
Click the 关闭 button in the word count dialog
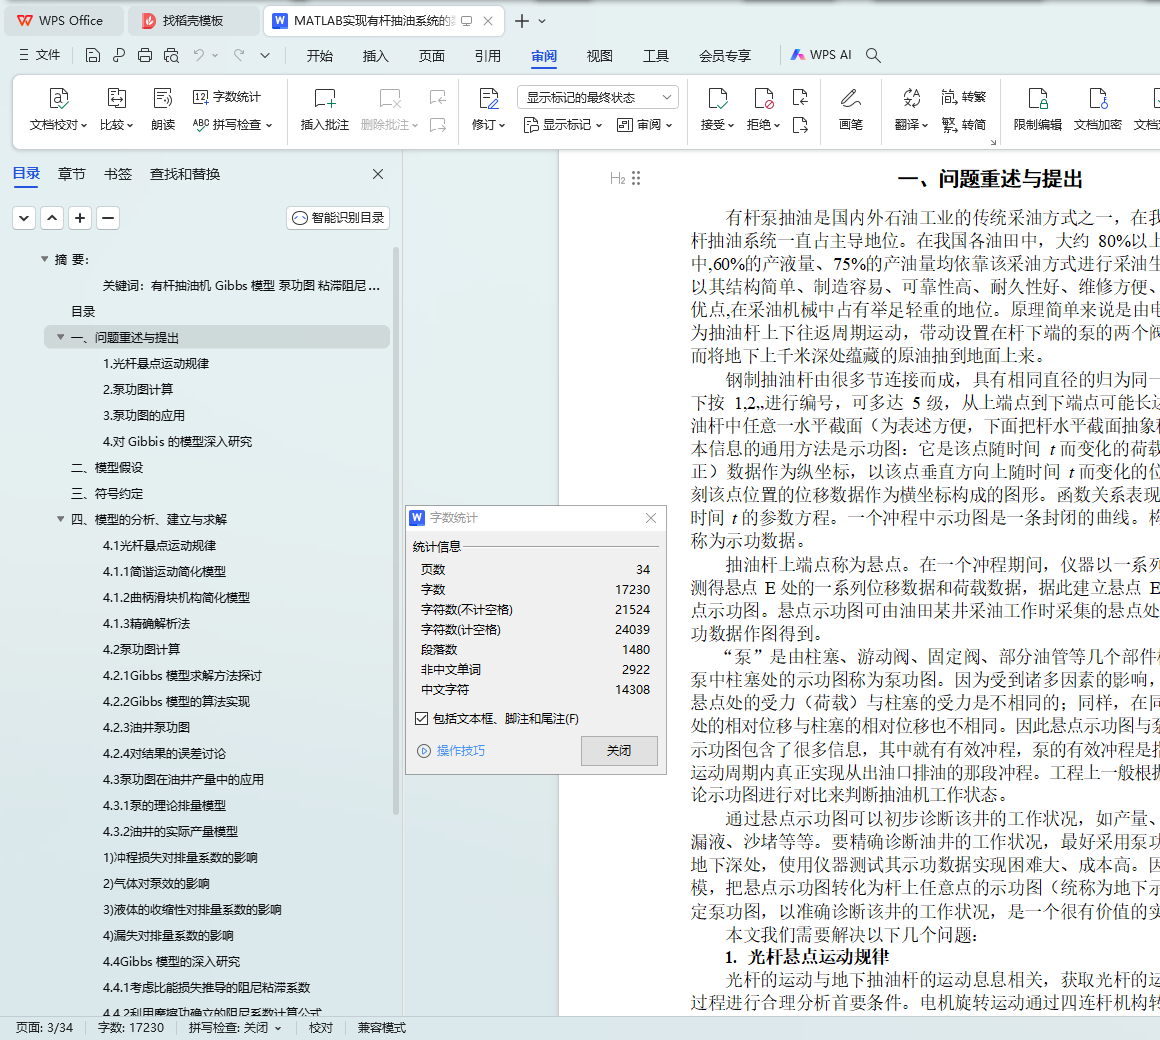click(x=619, y=750)
